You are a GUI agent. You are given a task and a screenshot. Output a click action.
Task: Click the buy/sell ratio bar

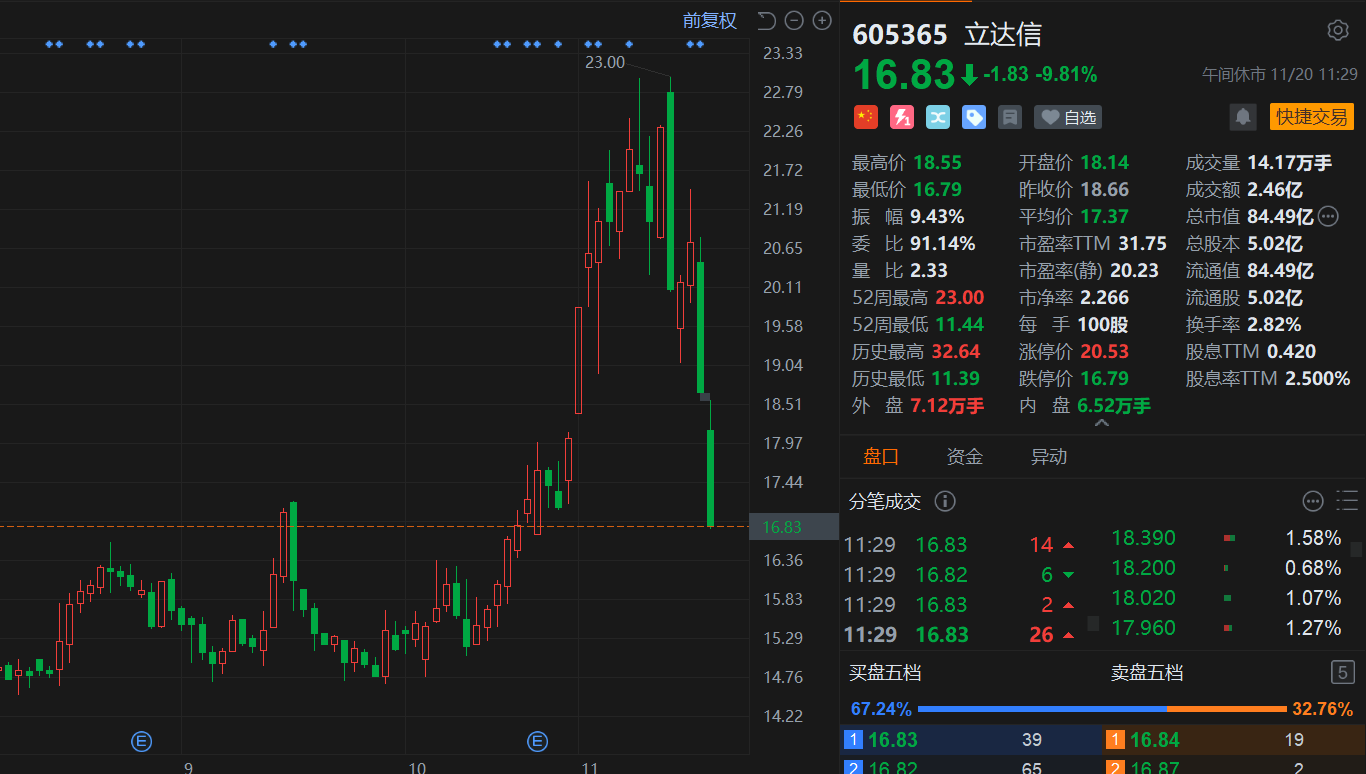(1102, 709)
